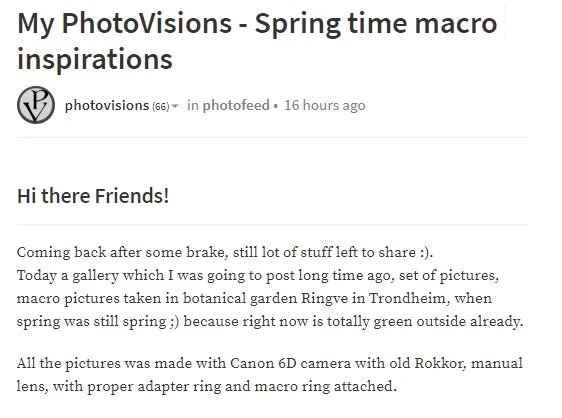Click the word 'in' before photofeed
562x418 pixels.
tap(193, 105)
